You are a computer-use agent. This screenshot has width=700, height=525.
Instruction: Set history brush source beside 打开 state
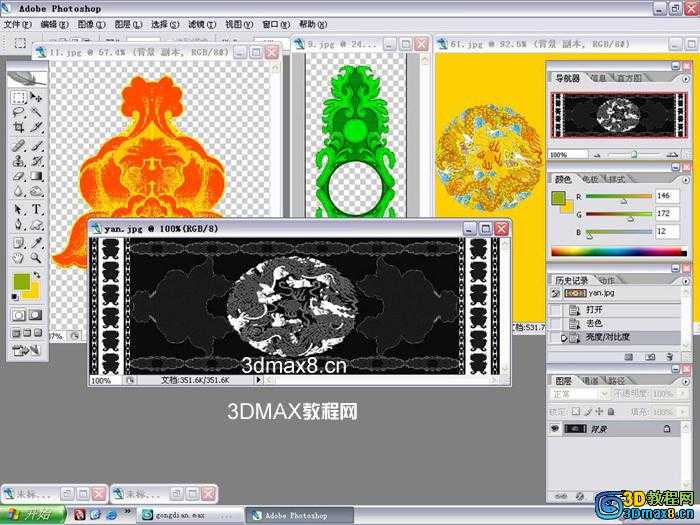point(555,309)
